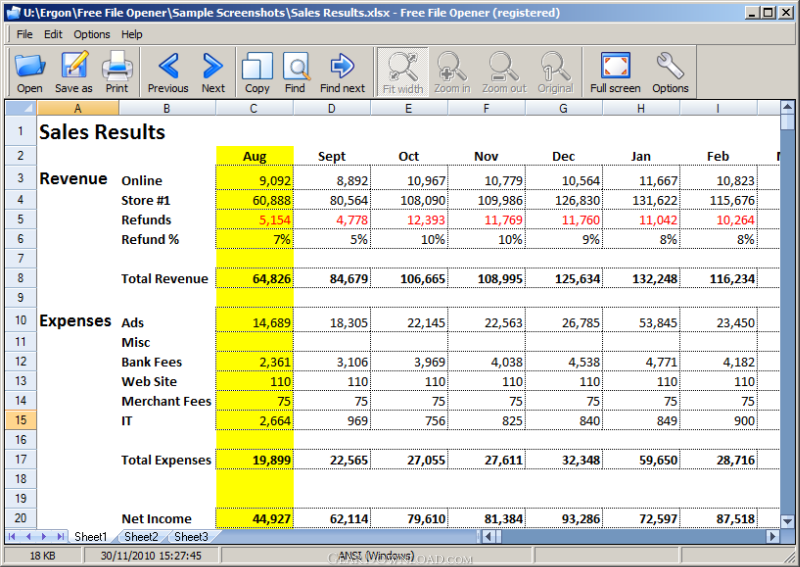
Task: Click the Feb Net Income value 87,518
Action: pyautogui.click(x=718, y=519)
